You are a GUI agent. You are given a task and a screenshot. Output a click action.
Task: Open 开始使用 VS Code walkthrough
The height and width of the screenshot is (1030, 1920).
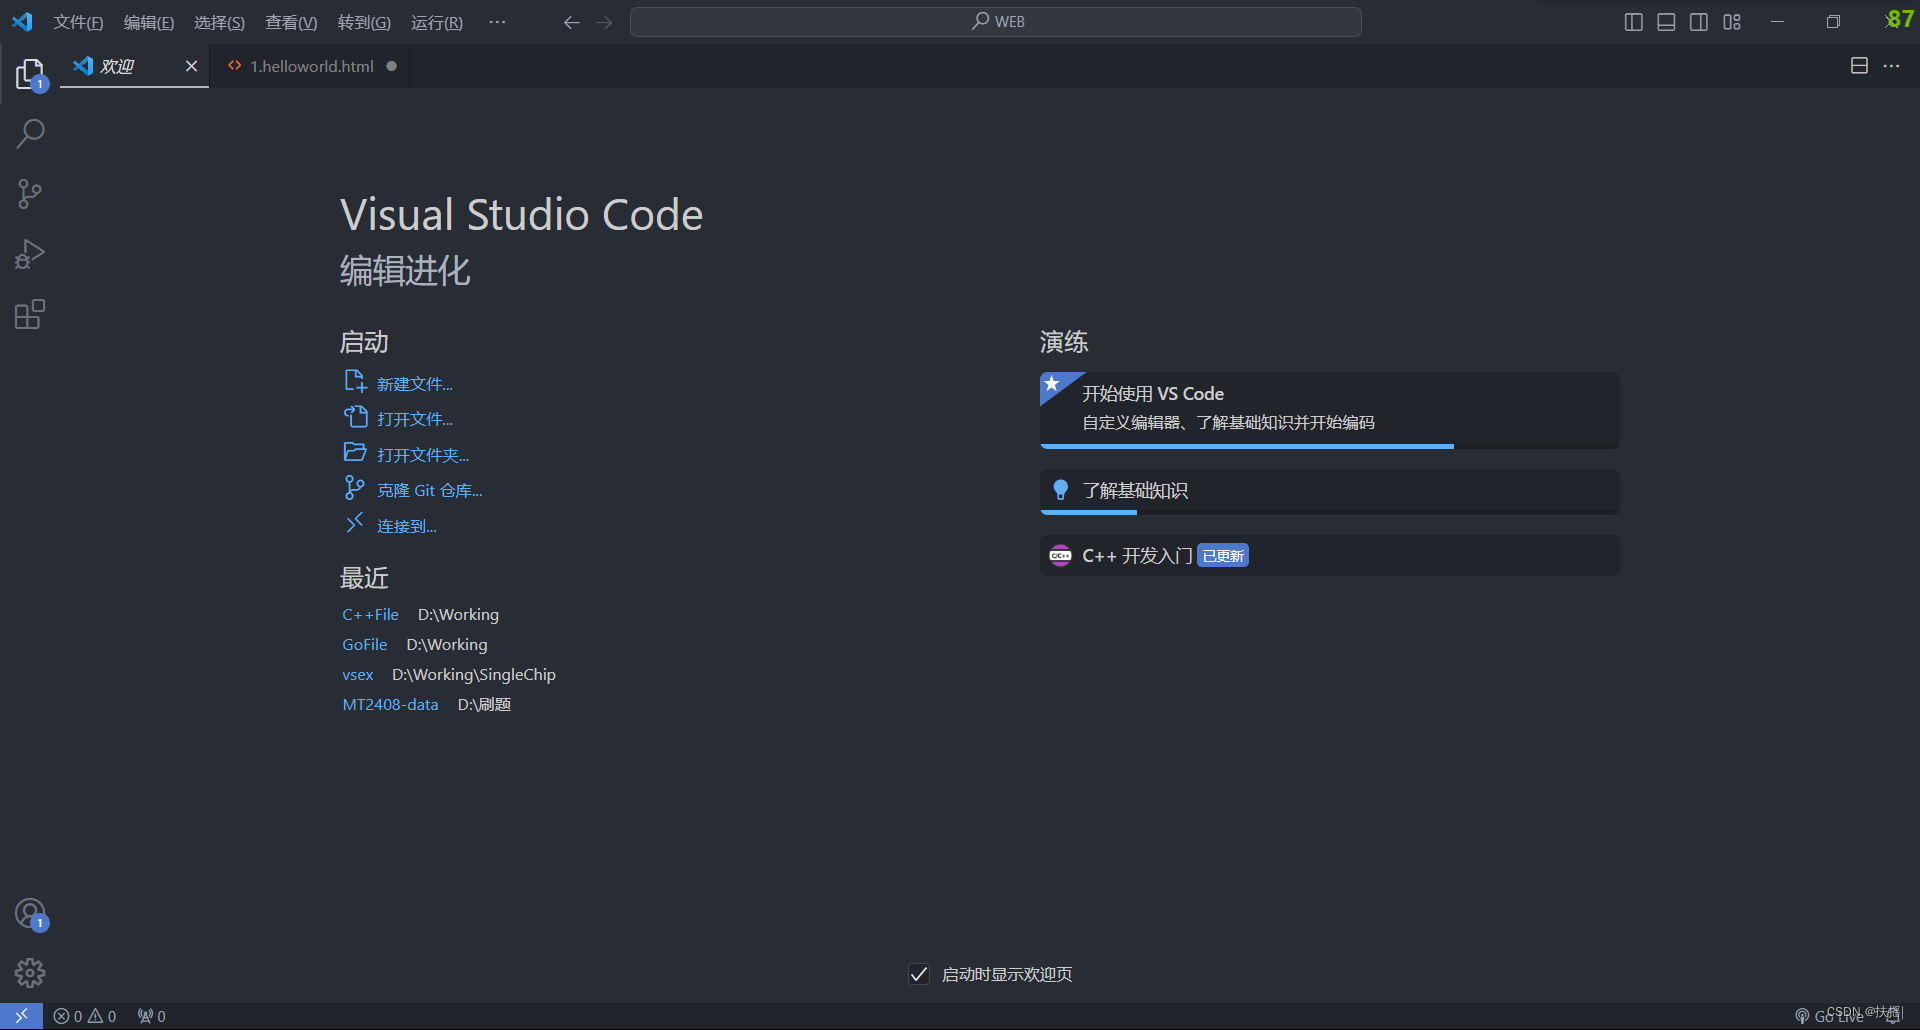pos(1330,410)
